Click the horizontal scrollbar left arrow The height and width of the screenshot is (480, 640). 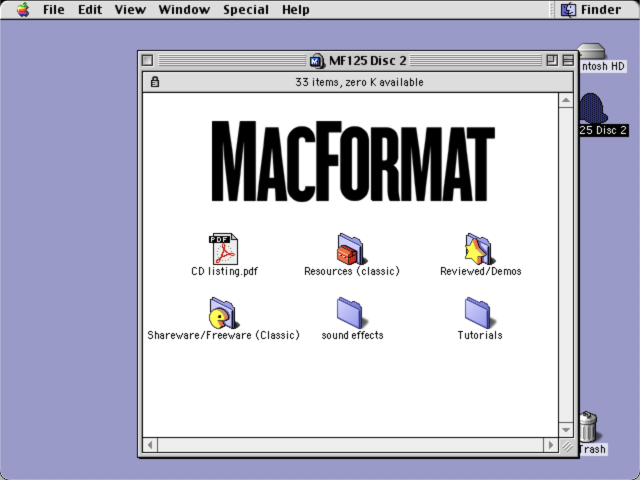150,444
